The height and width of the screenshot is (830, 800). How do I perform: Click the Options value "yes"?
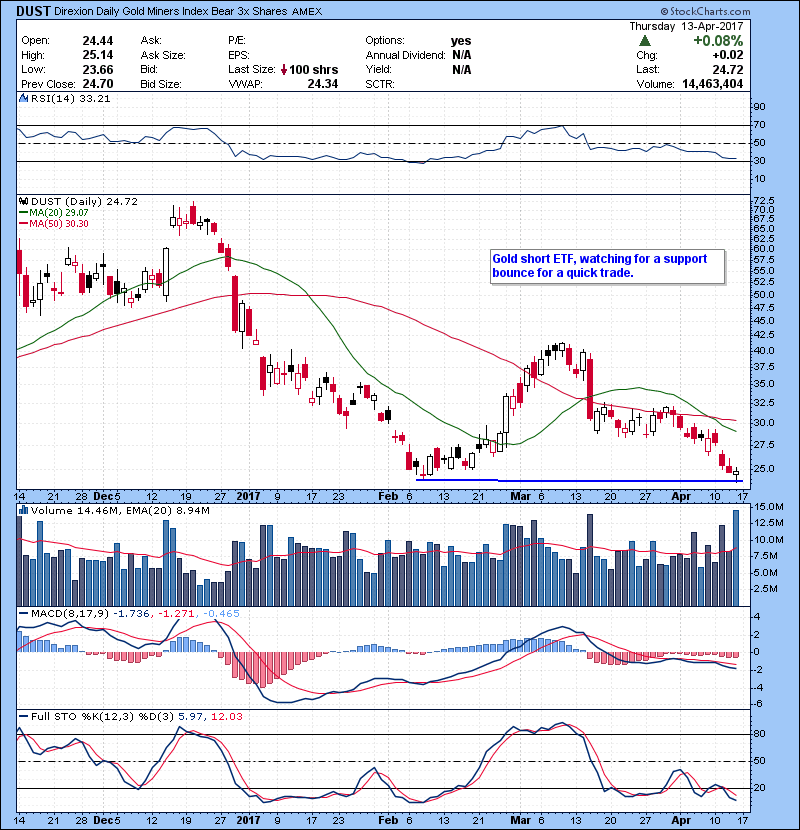[461, 41]
